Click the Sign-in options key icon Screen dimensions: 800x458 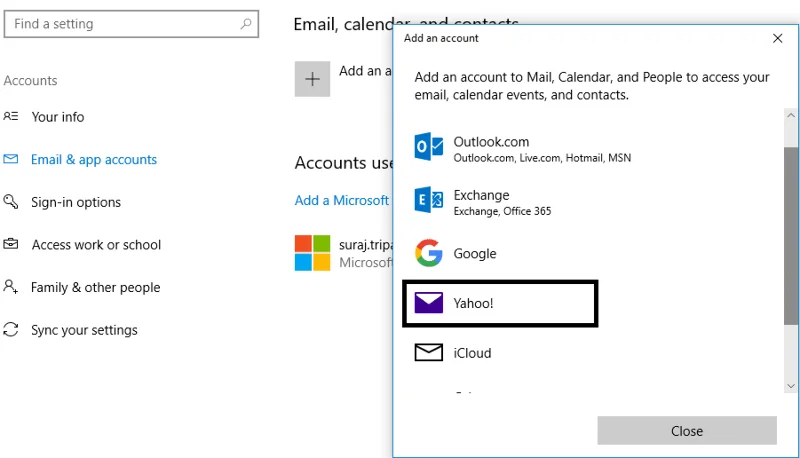point(11,201)
